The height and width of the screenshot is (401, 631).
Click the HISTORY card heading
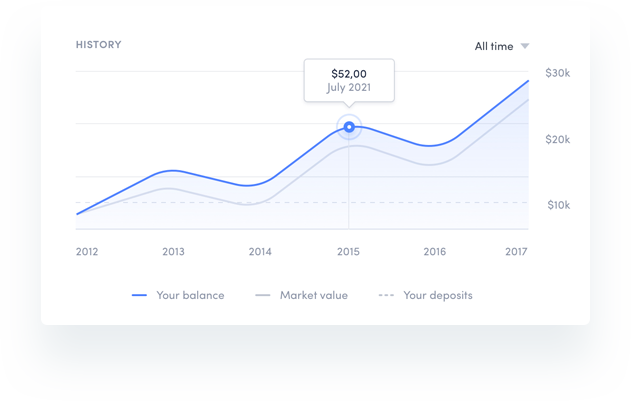click(99, 45)
